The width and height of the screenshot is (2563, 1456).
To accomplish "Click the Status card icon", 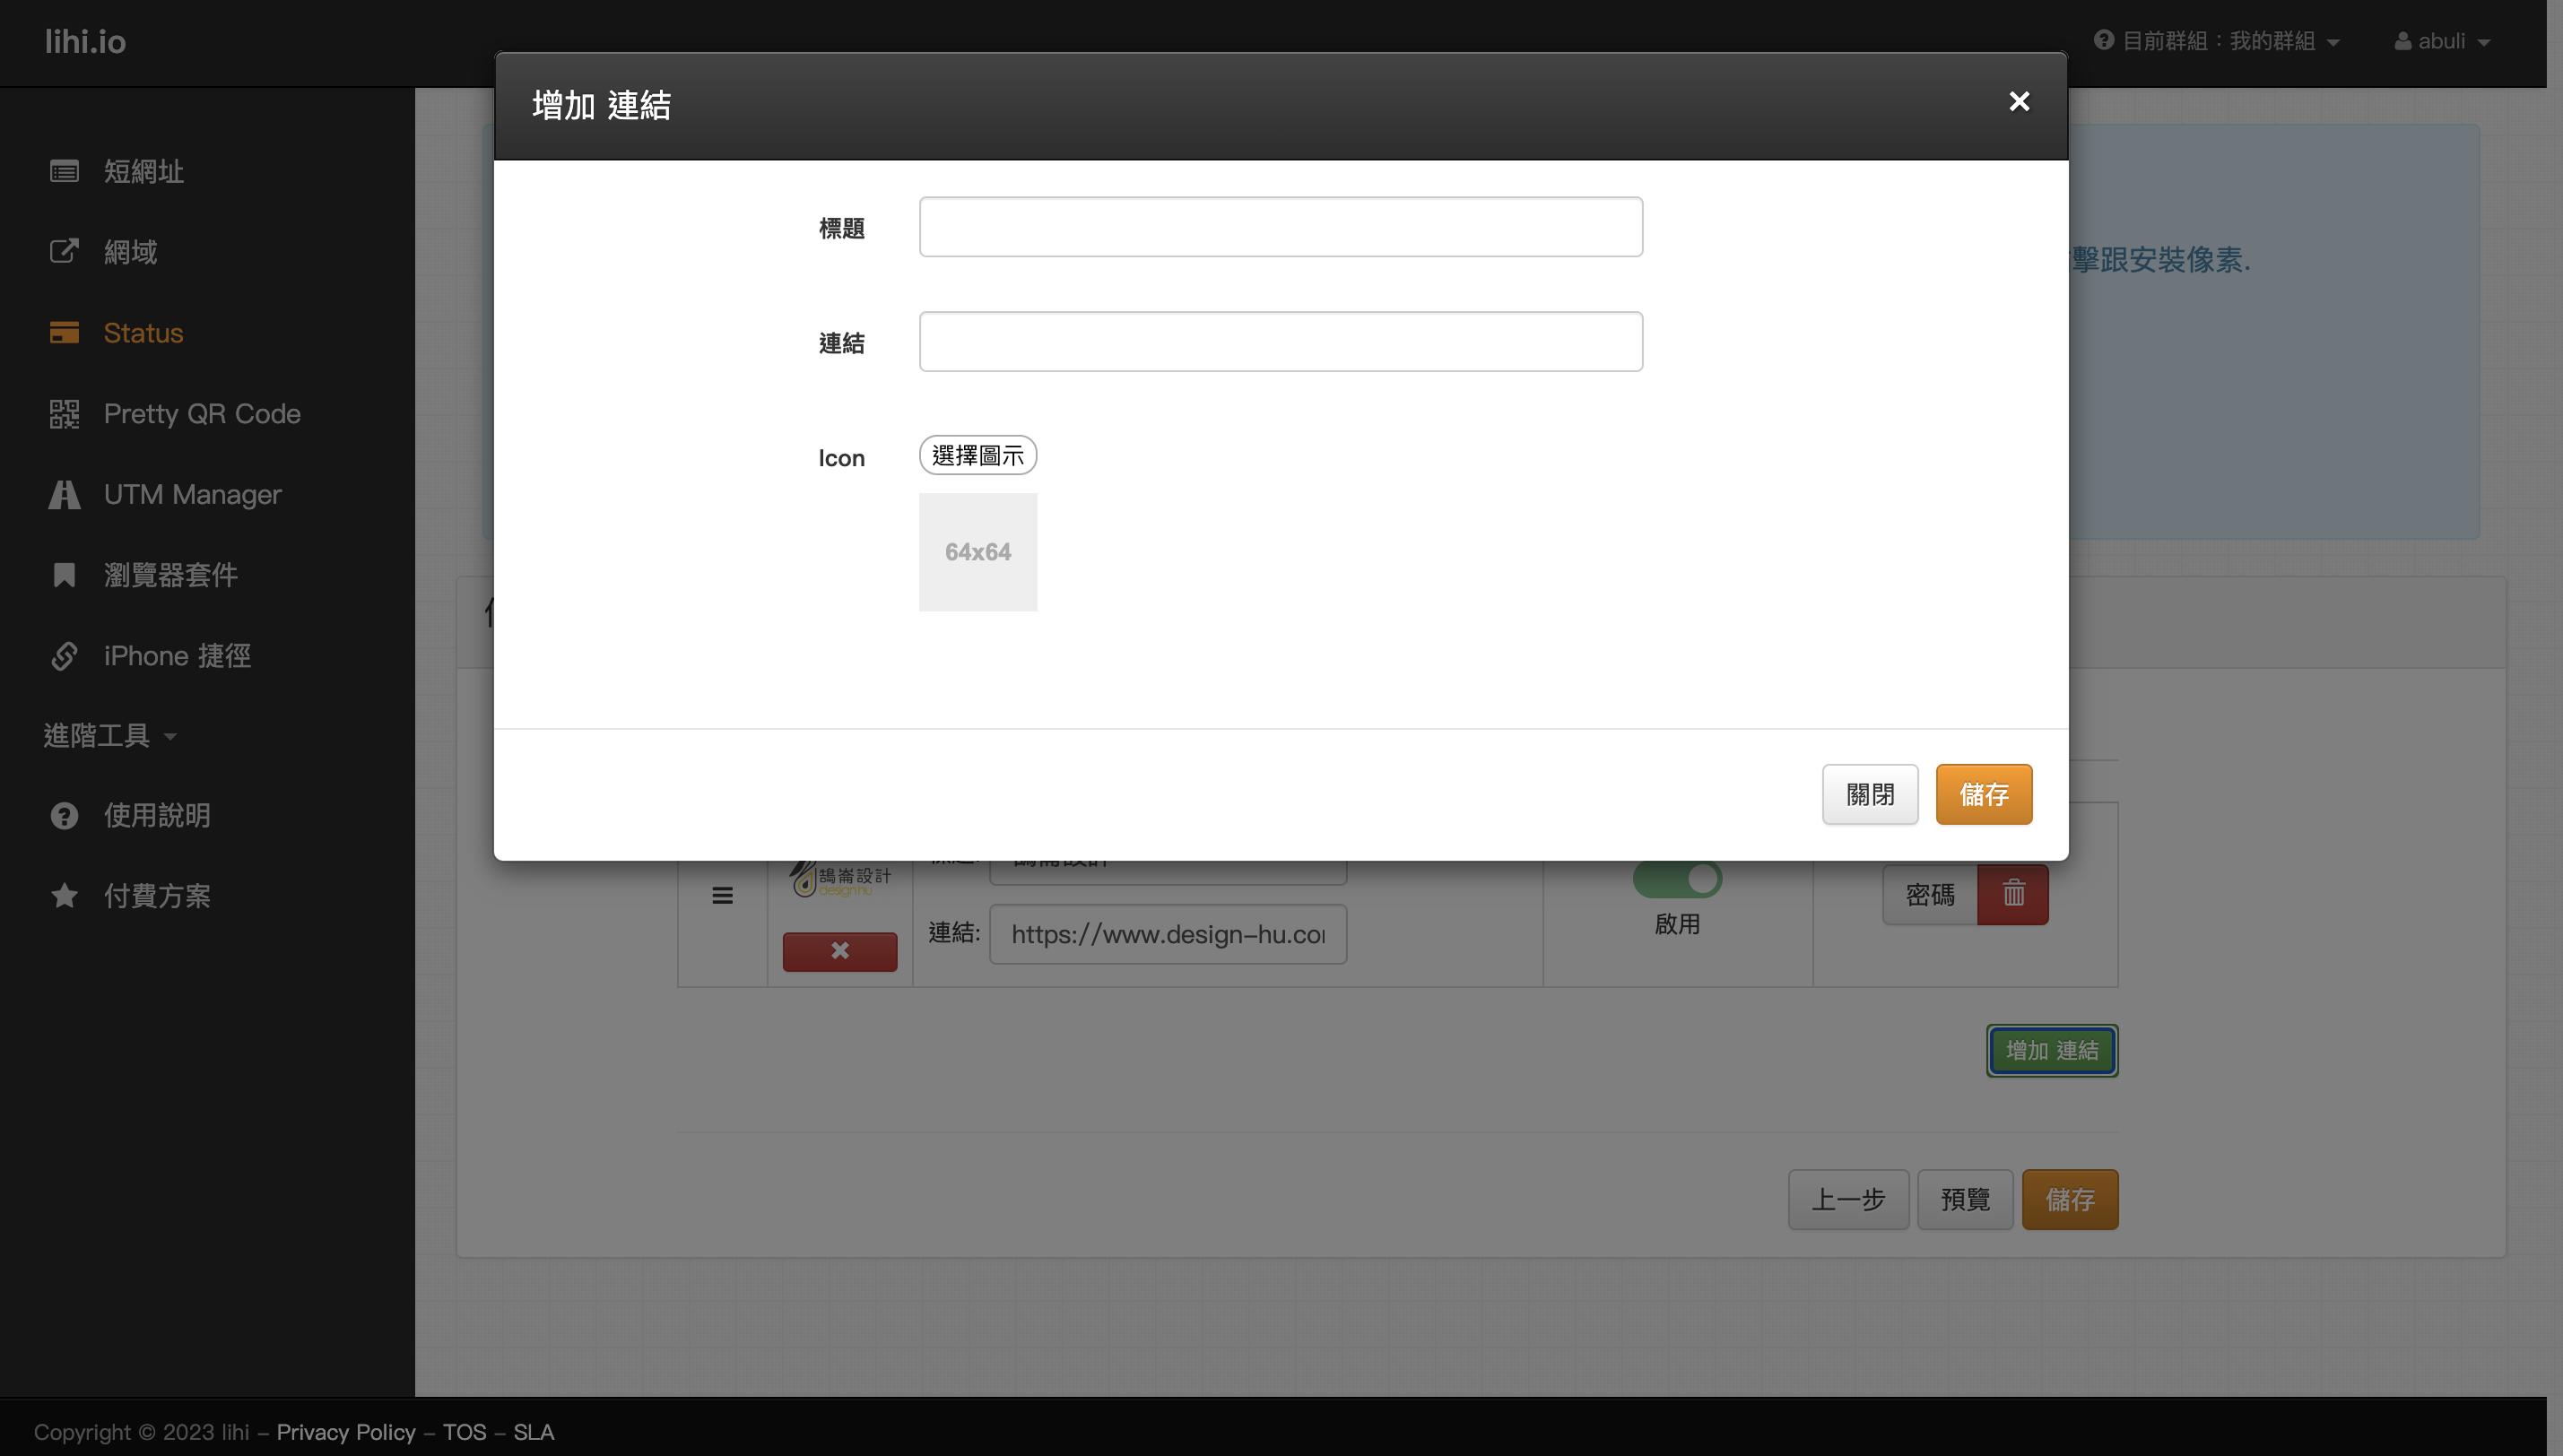I will pyautogui.click(x=64, y=333).
